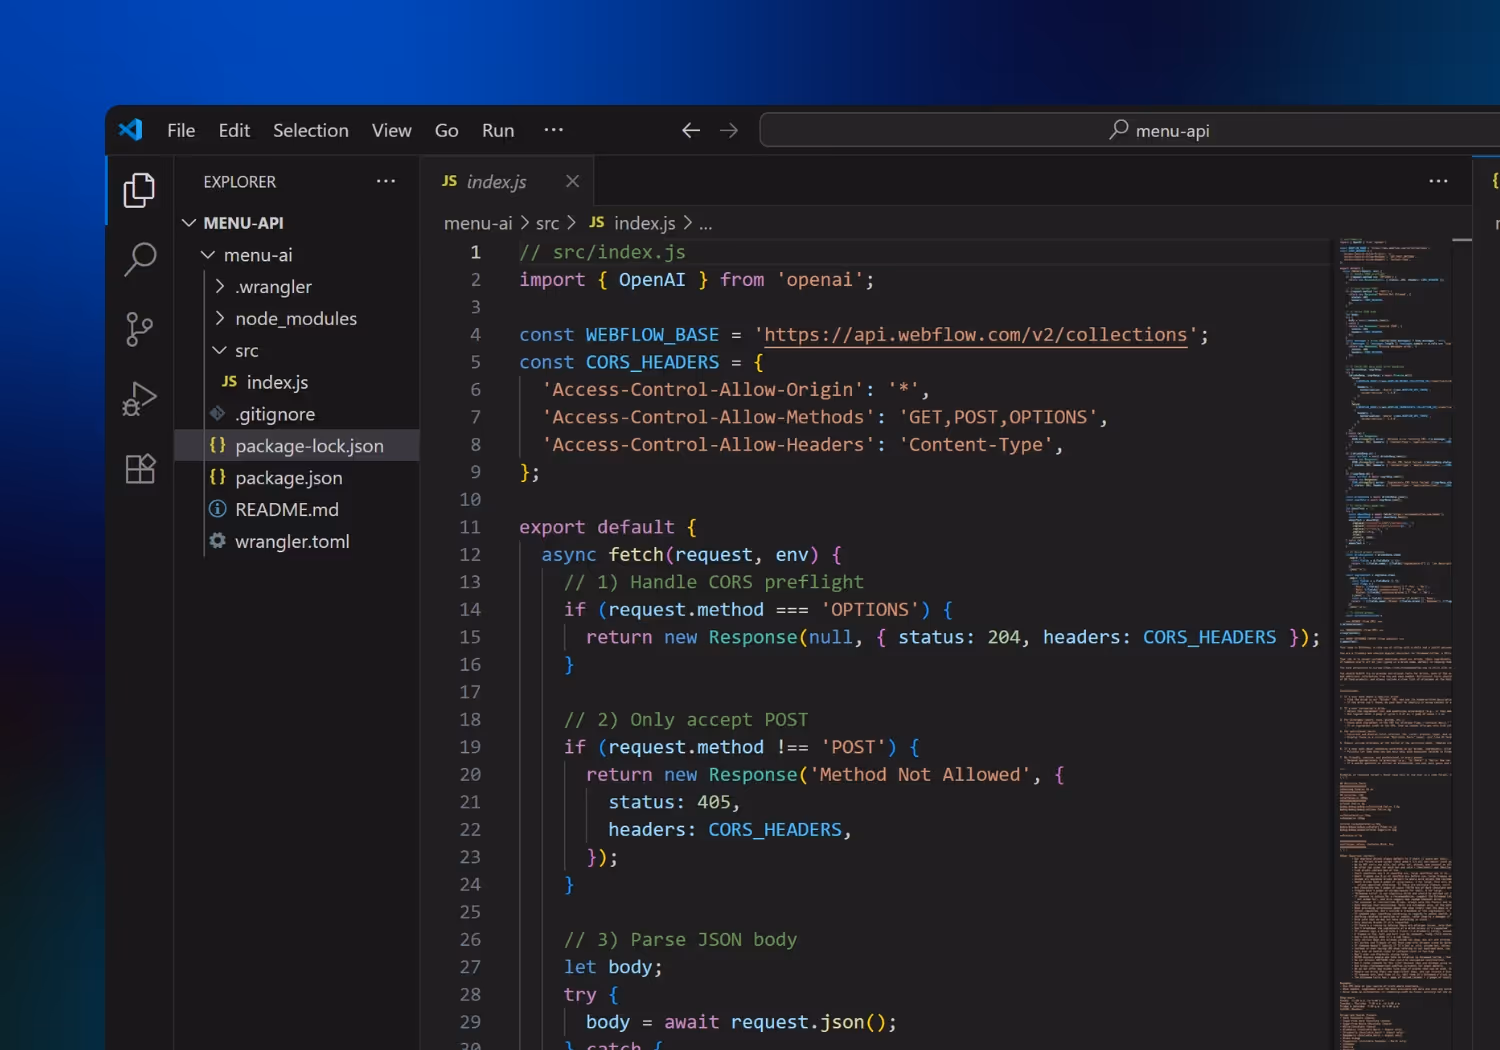Click the info icon beside README.md
Viewport: 1500px width, 1050px height.
(217, 509)
